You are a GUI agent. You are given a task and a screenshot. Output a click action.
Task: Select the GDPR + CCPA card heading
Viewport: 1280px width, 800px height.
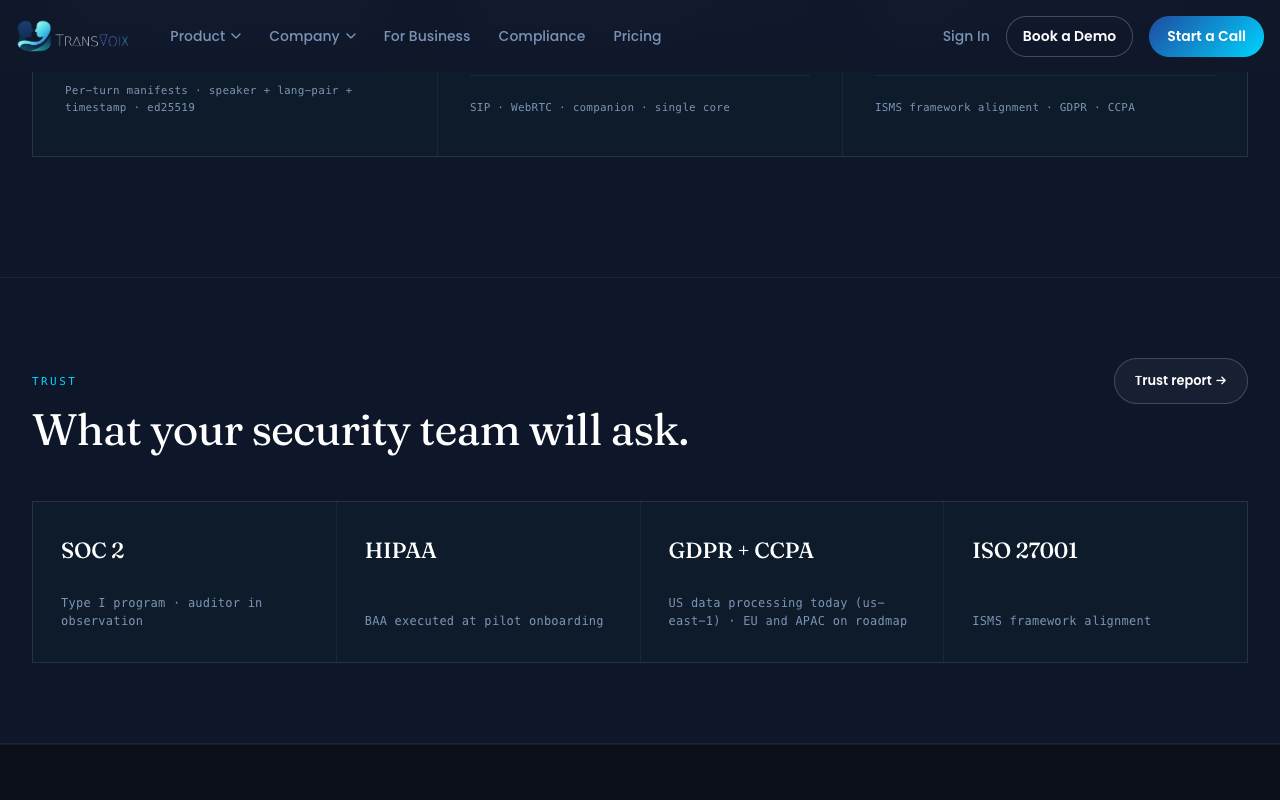tap(741, 550)
